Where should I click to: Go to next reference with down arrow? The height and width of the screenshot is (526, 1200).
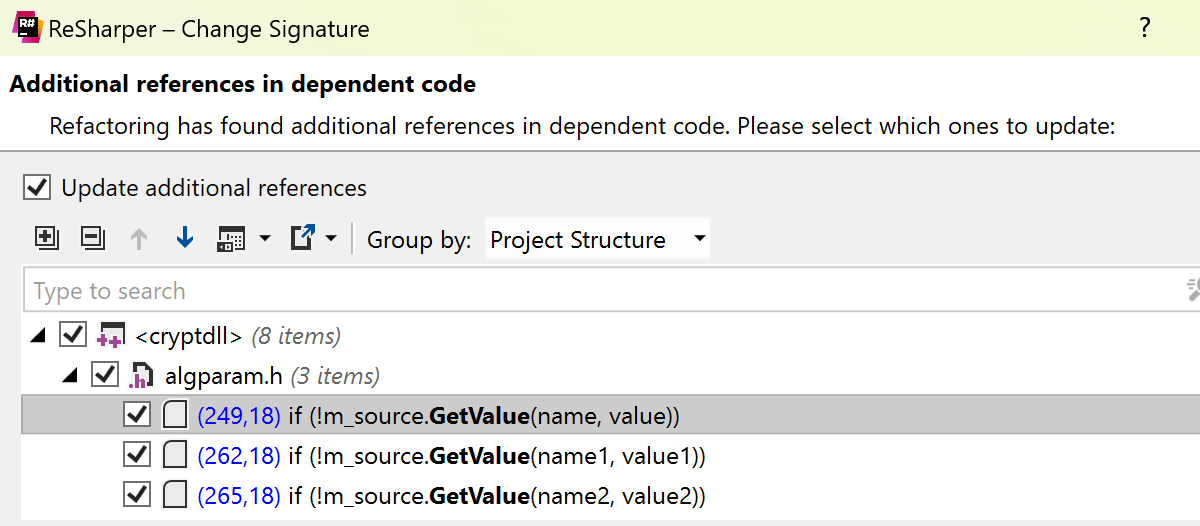tap(184, 239)
